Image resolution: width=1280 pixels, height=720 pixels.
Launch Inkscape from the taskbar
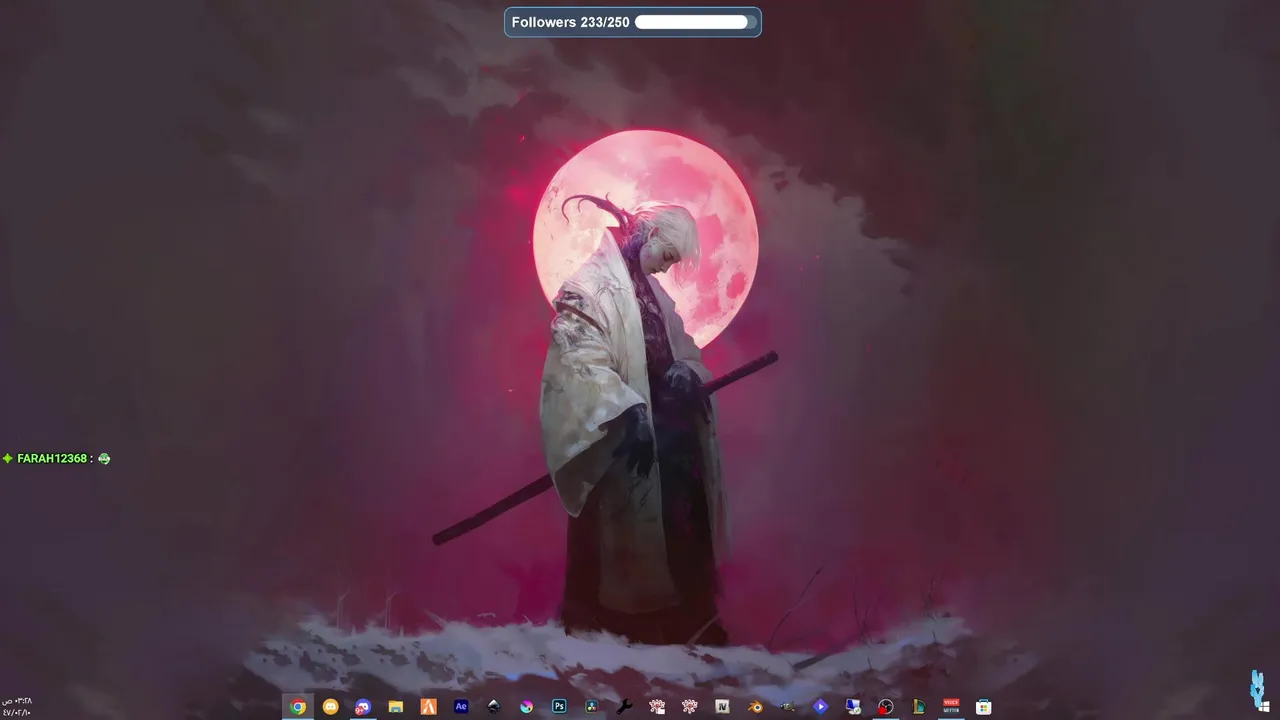[494, 707]
